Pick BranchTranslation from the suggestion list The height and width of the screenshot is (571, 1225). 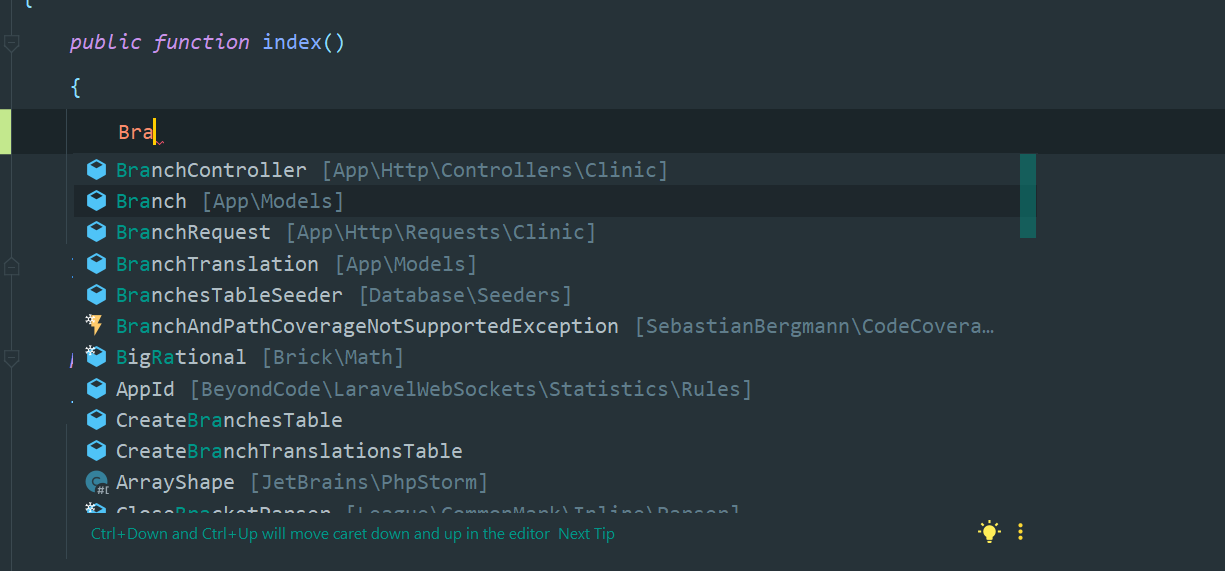coord(555,264)
